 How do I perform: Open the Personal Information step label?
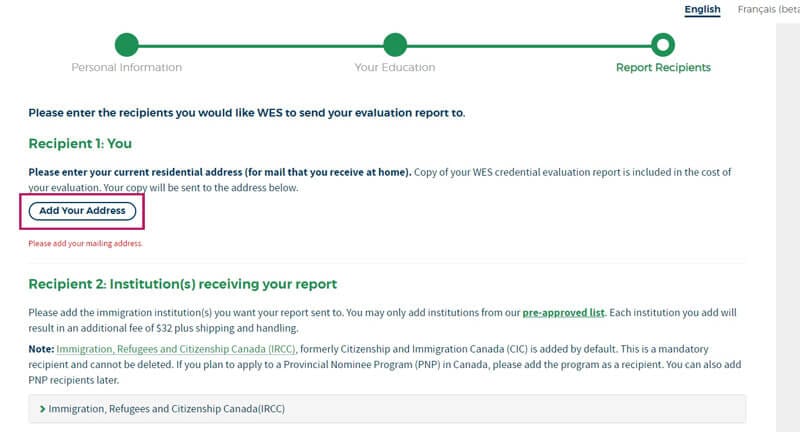point(126,68)
